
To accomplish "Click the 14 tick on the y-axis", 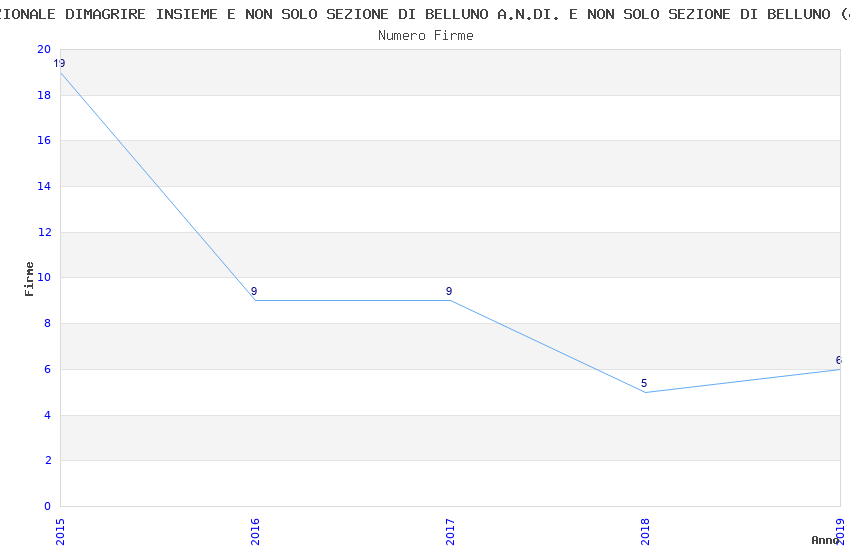I will click(43, 187).
